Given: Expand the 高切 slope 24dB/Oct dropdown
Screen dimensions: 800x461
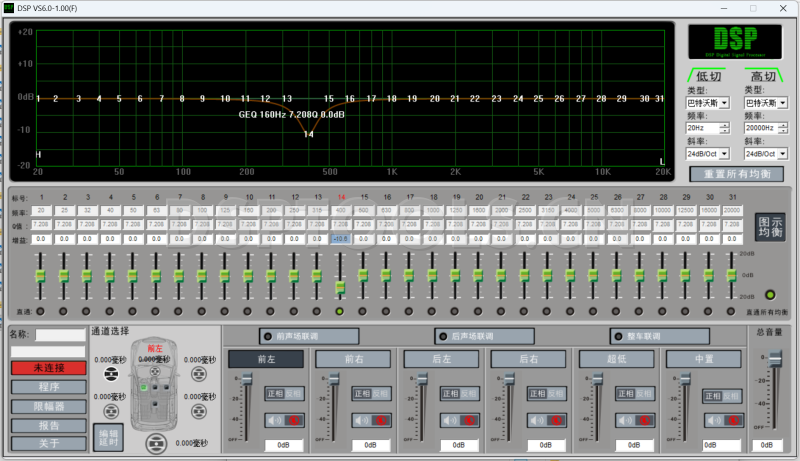Looking at the screenshot, I should tap(782, 153).
